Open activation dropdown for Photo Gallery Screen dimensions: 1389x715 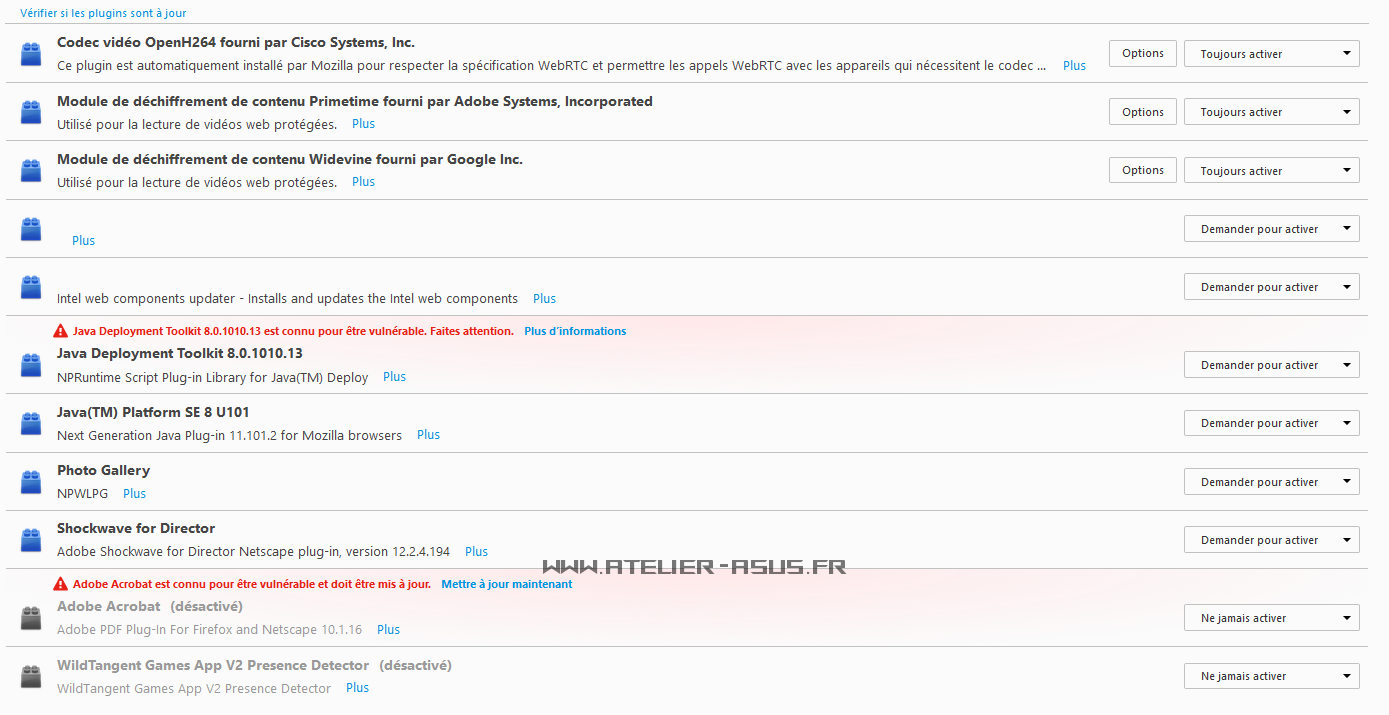click(1271, 482)
